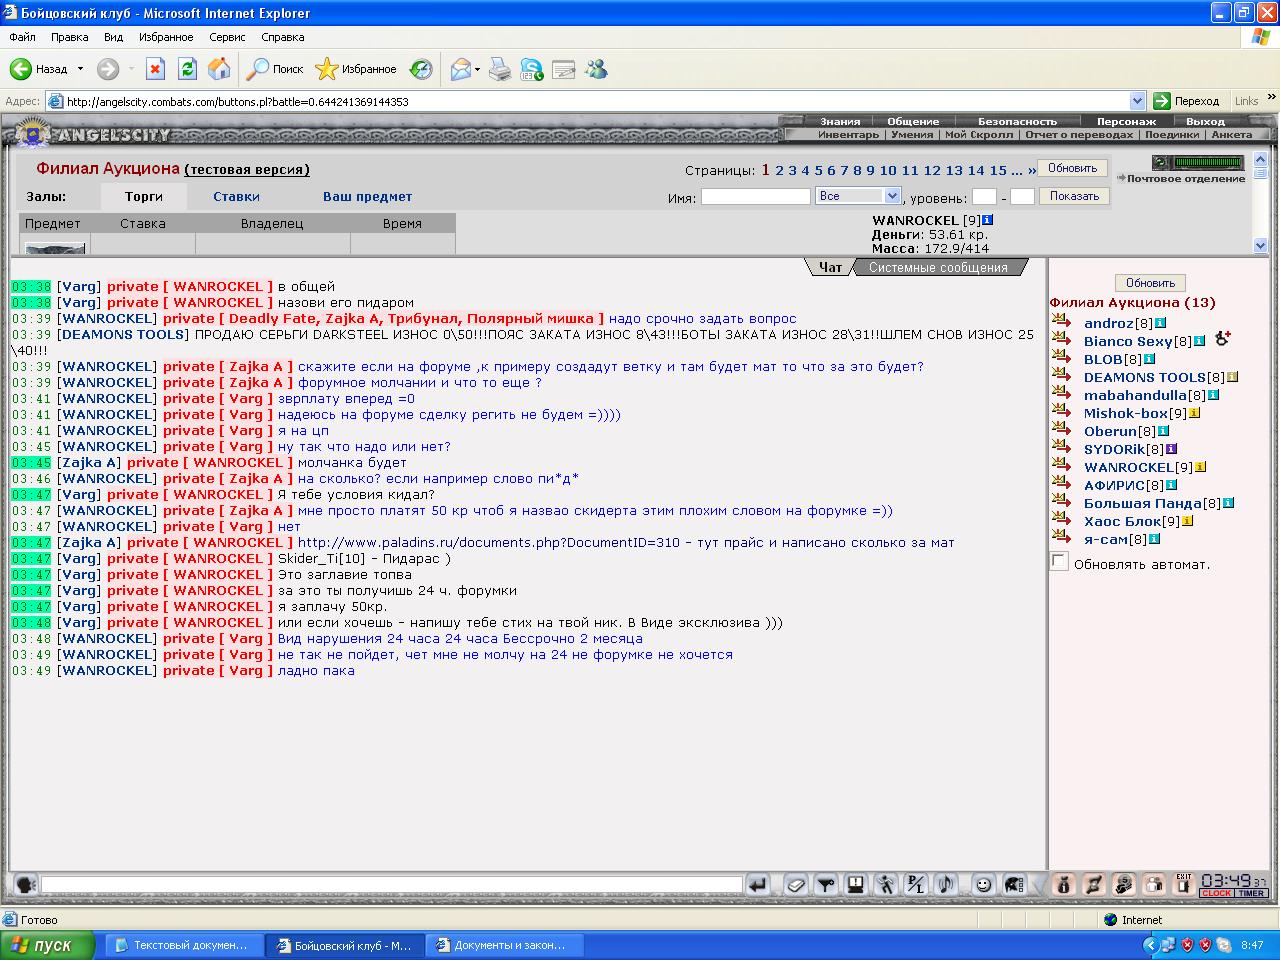The image size is (1280, 960).
Task: Click the Имя search input field
Action: 755,197
